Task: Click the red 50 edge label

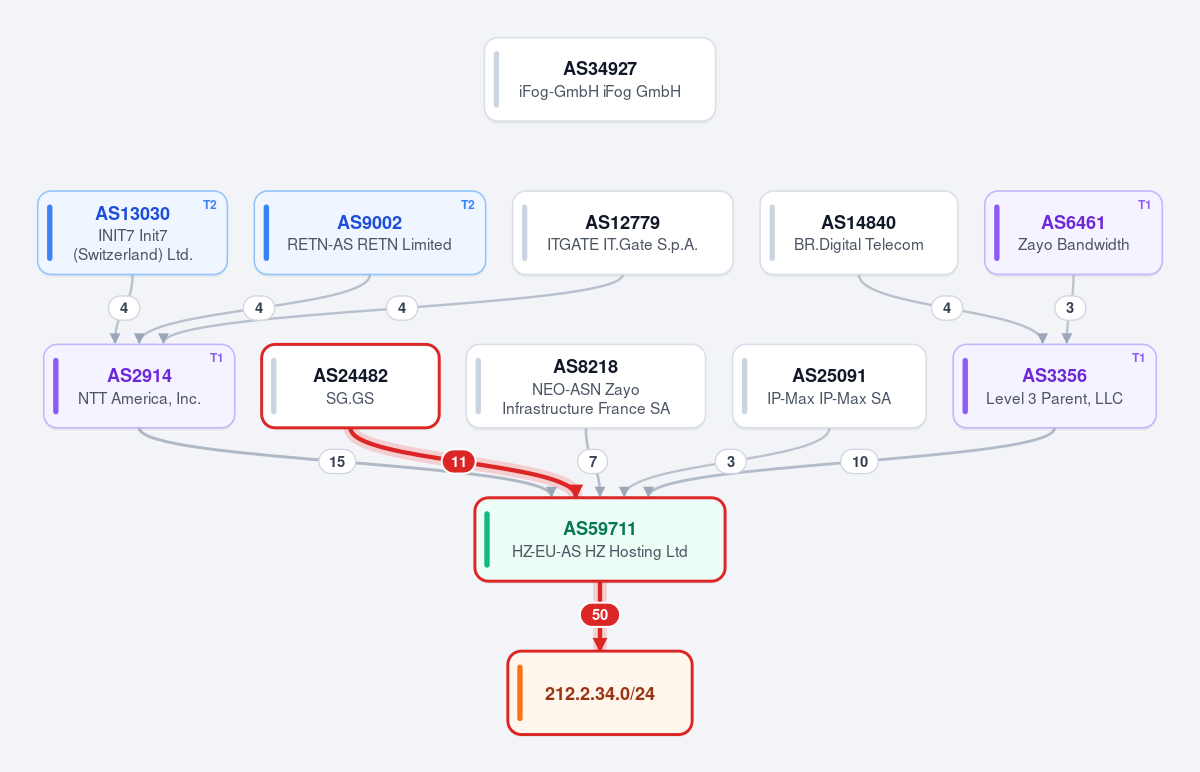Action: click(x=600, y=615)
